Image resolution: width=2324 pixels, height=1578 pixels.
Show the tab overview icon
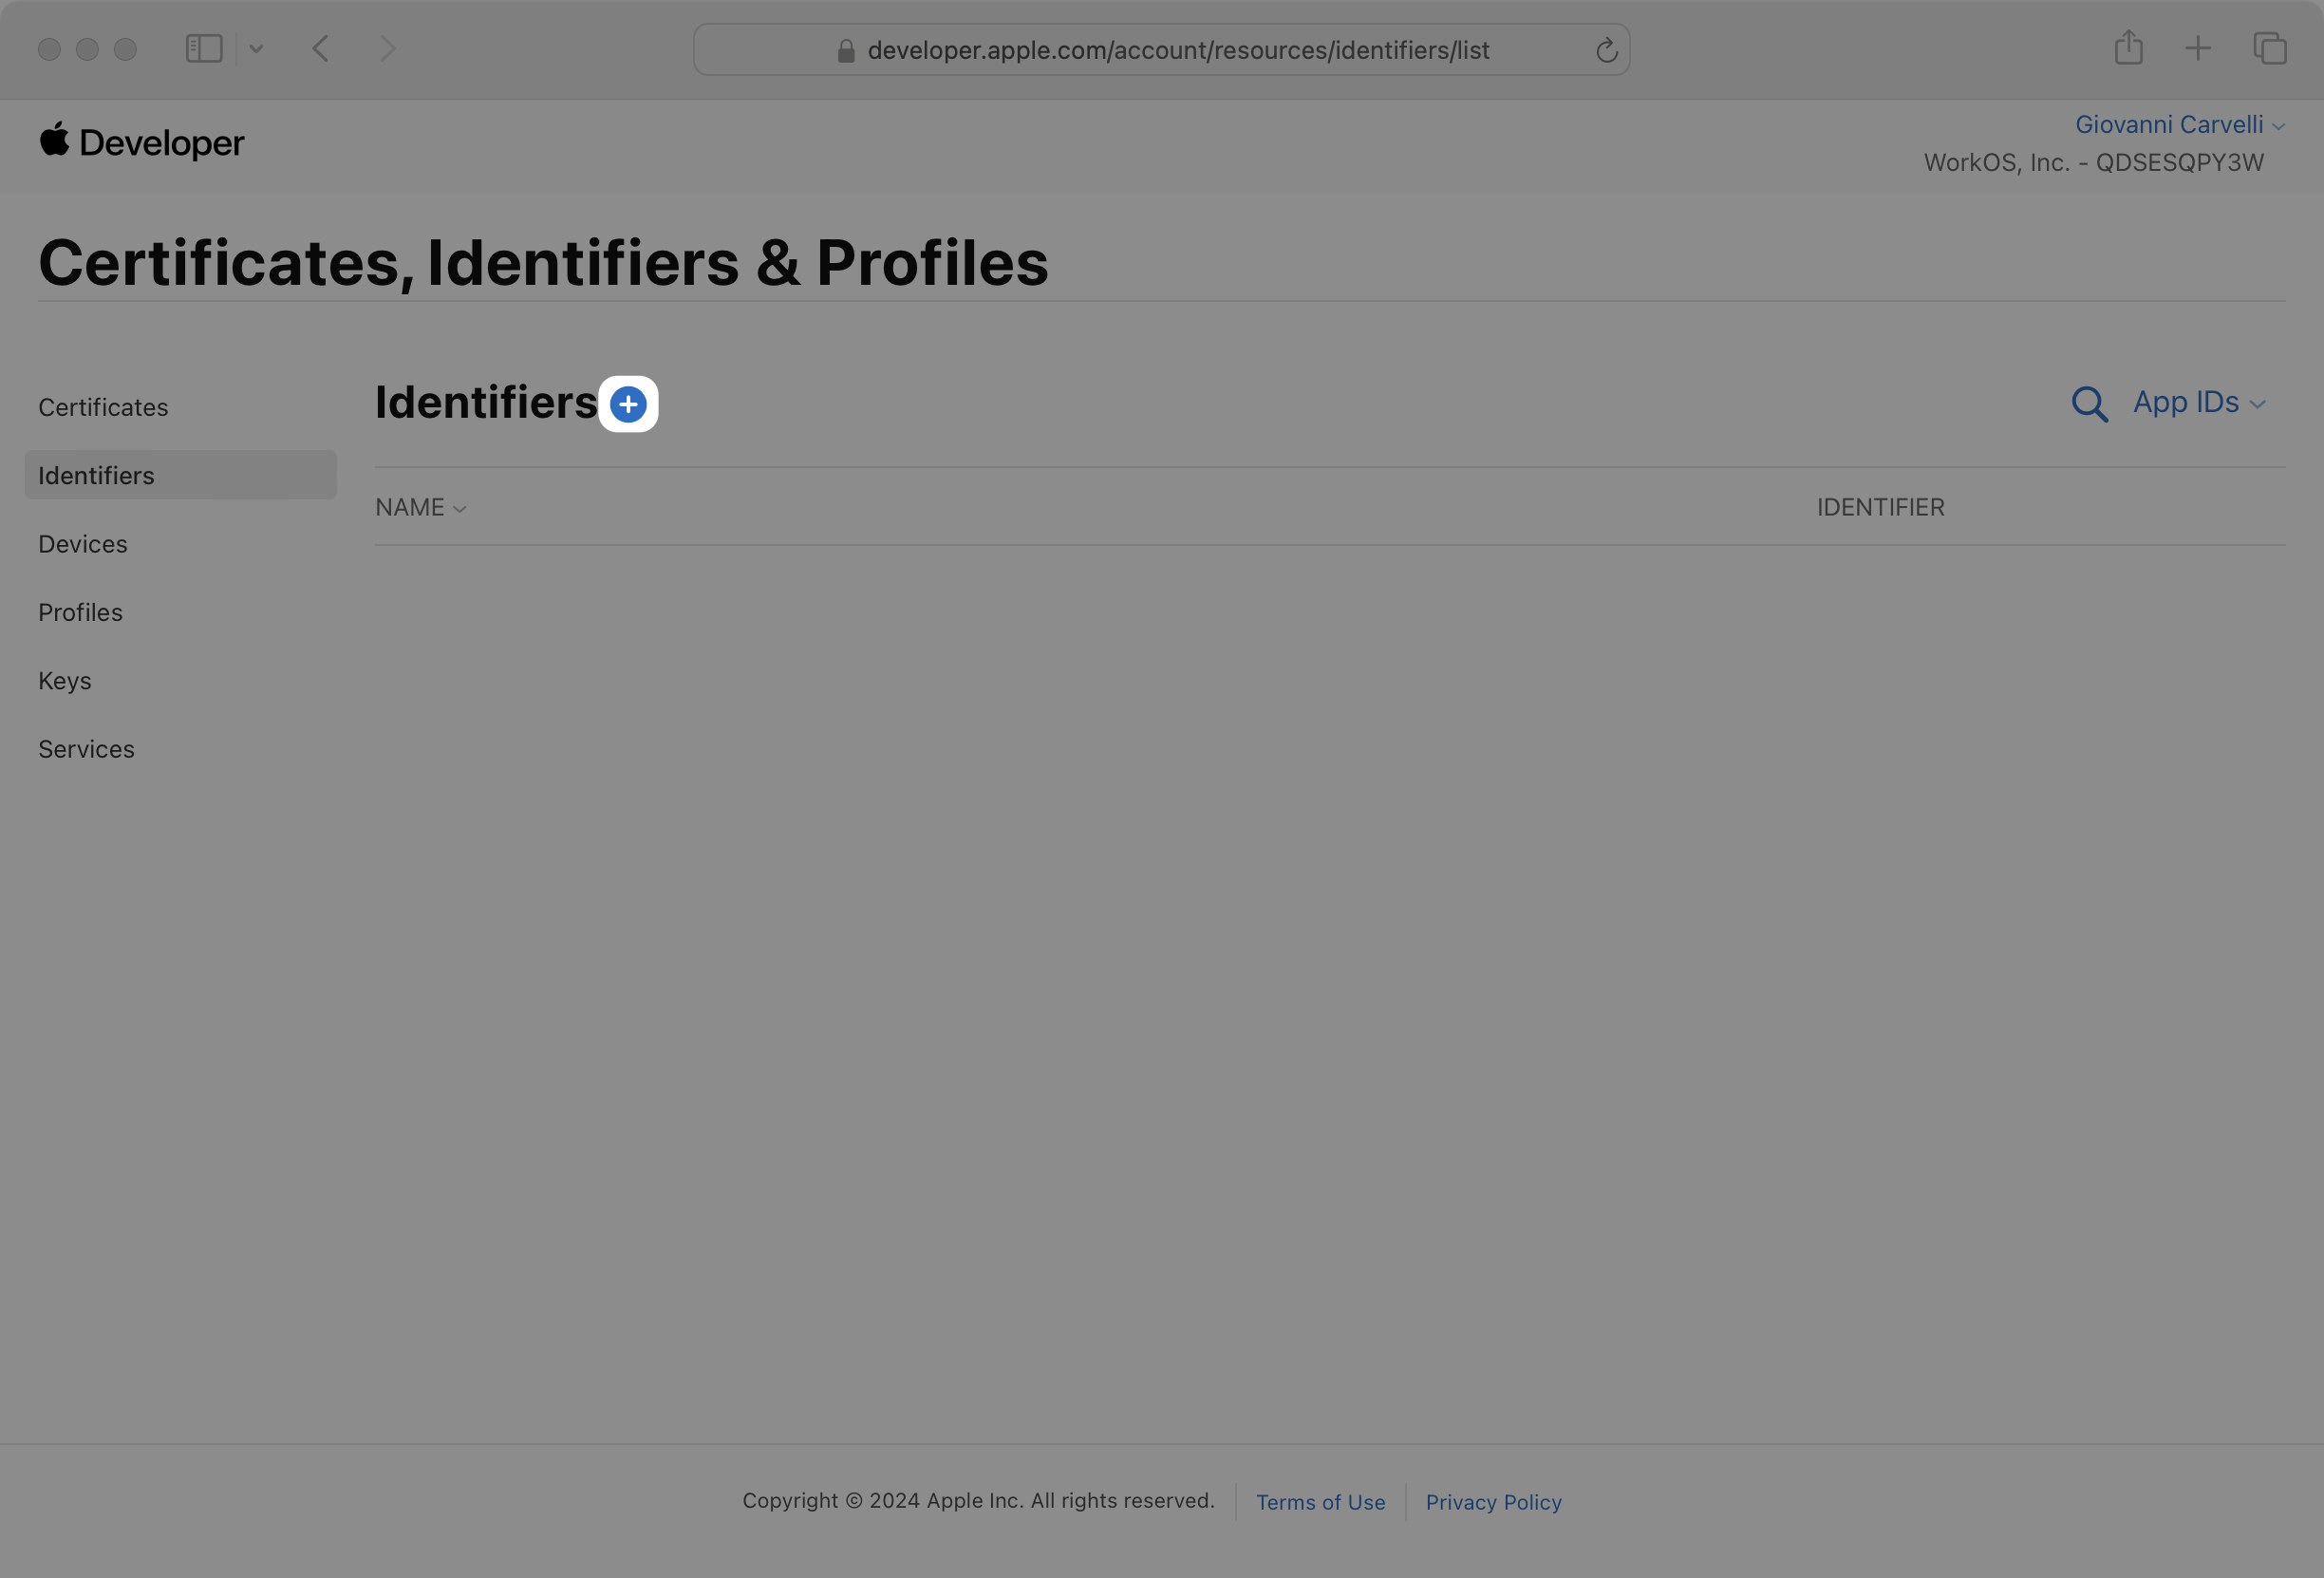click(x=2269, y=48)
